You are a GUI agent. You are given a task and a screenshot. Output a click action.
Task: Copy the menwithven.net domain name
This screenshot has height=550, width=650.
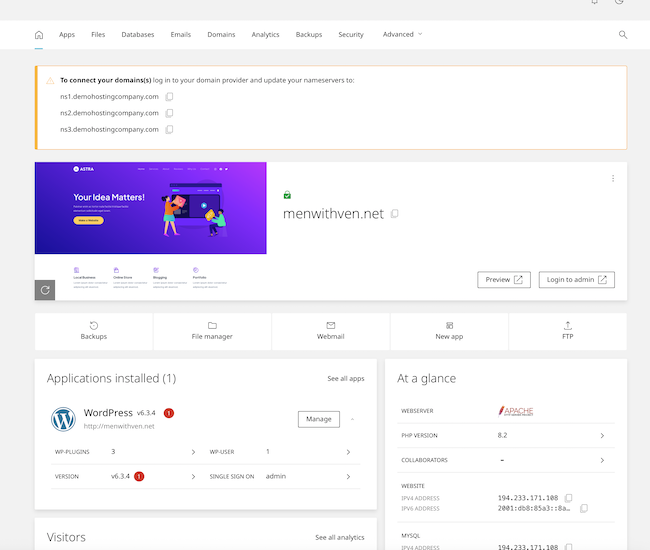click(x=395, y=214)
